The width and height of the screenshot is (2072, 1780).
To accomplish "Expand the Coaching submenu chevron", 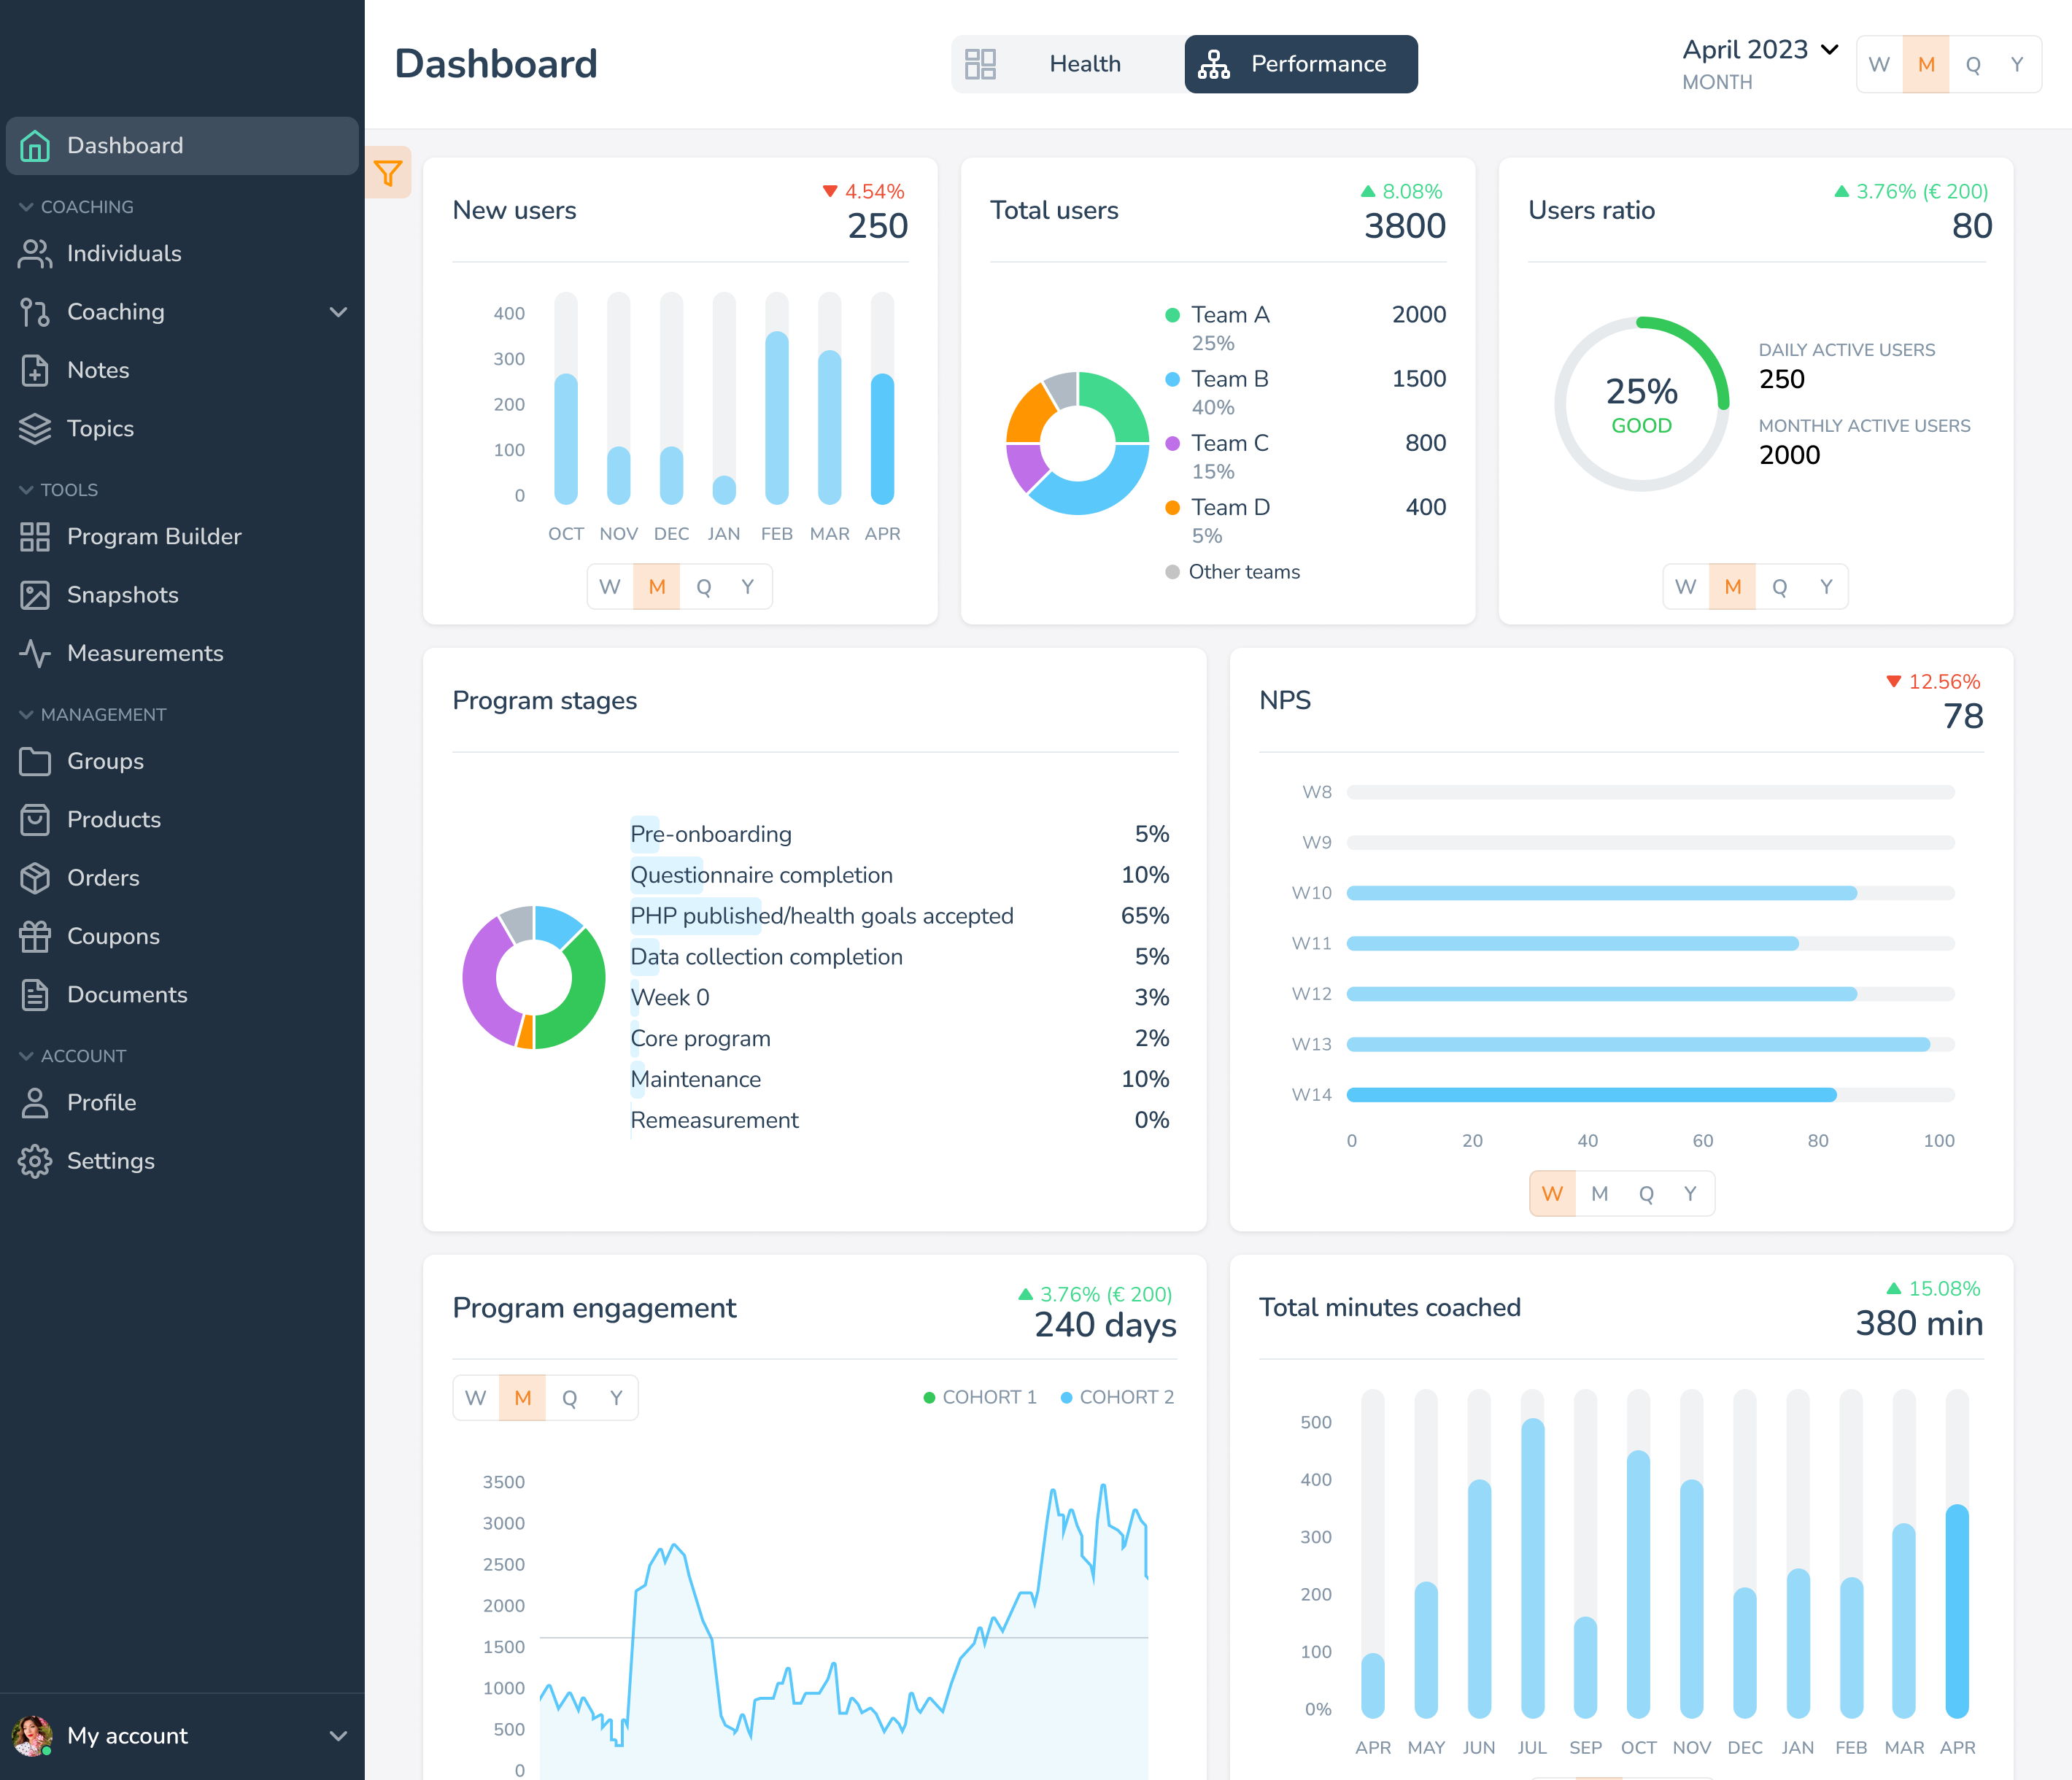I will 338,312.
